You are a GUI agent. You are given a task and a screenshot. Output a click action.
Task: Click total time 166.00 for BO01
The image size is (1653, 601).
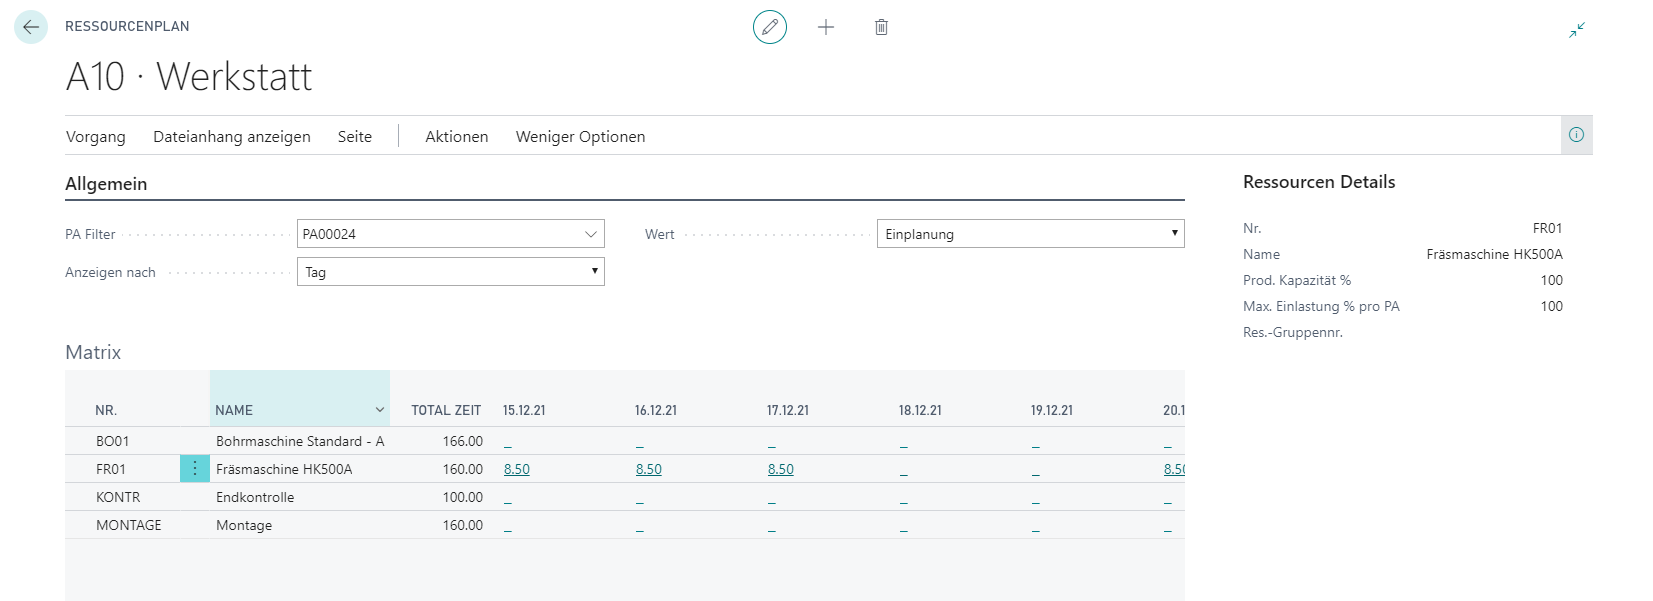pyautogui.click(x=463, y=441)
